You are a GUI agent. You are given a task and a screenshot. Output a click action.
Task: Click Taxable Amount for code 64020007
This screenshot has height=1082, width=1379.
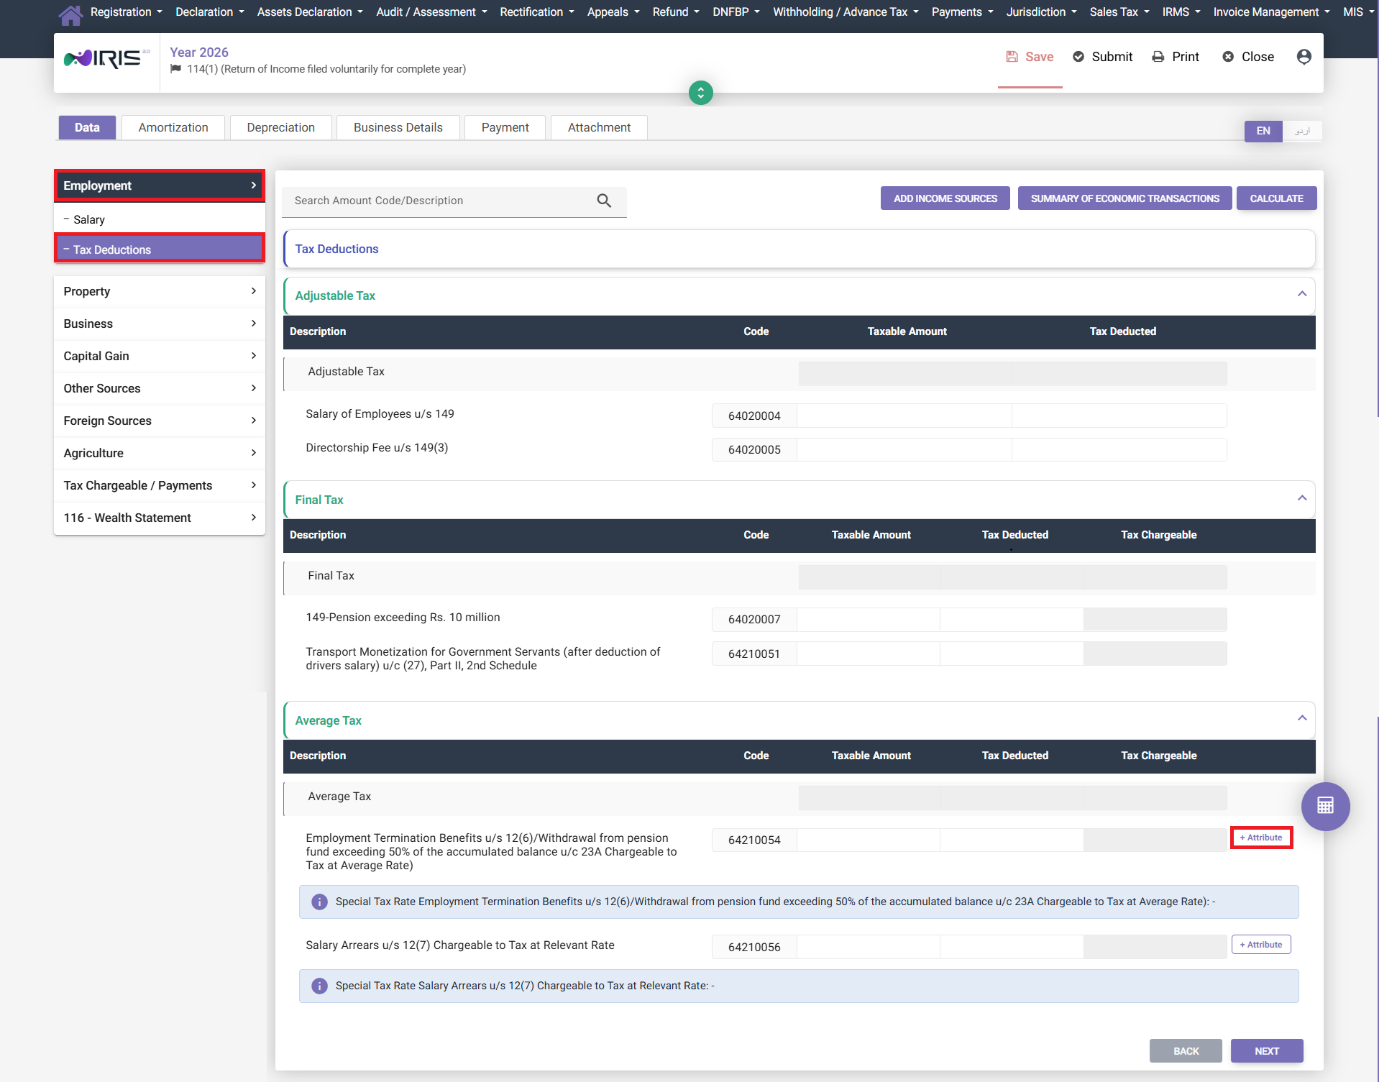(869, 620)
